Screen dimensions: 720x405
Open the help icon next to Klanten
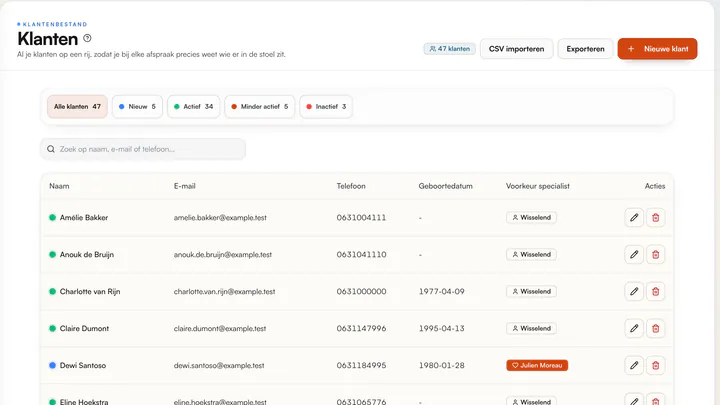87,38
